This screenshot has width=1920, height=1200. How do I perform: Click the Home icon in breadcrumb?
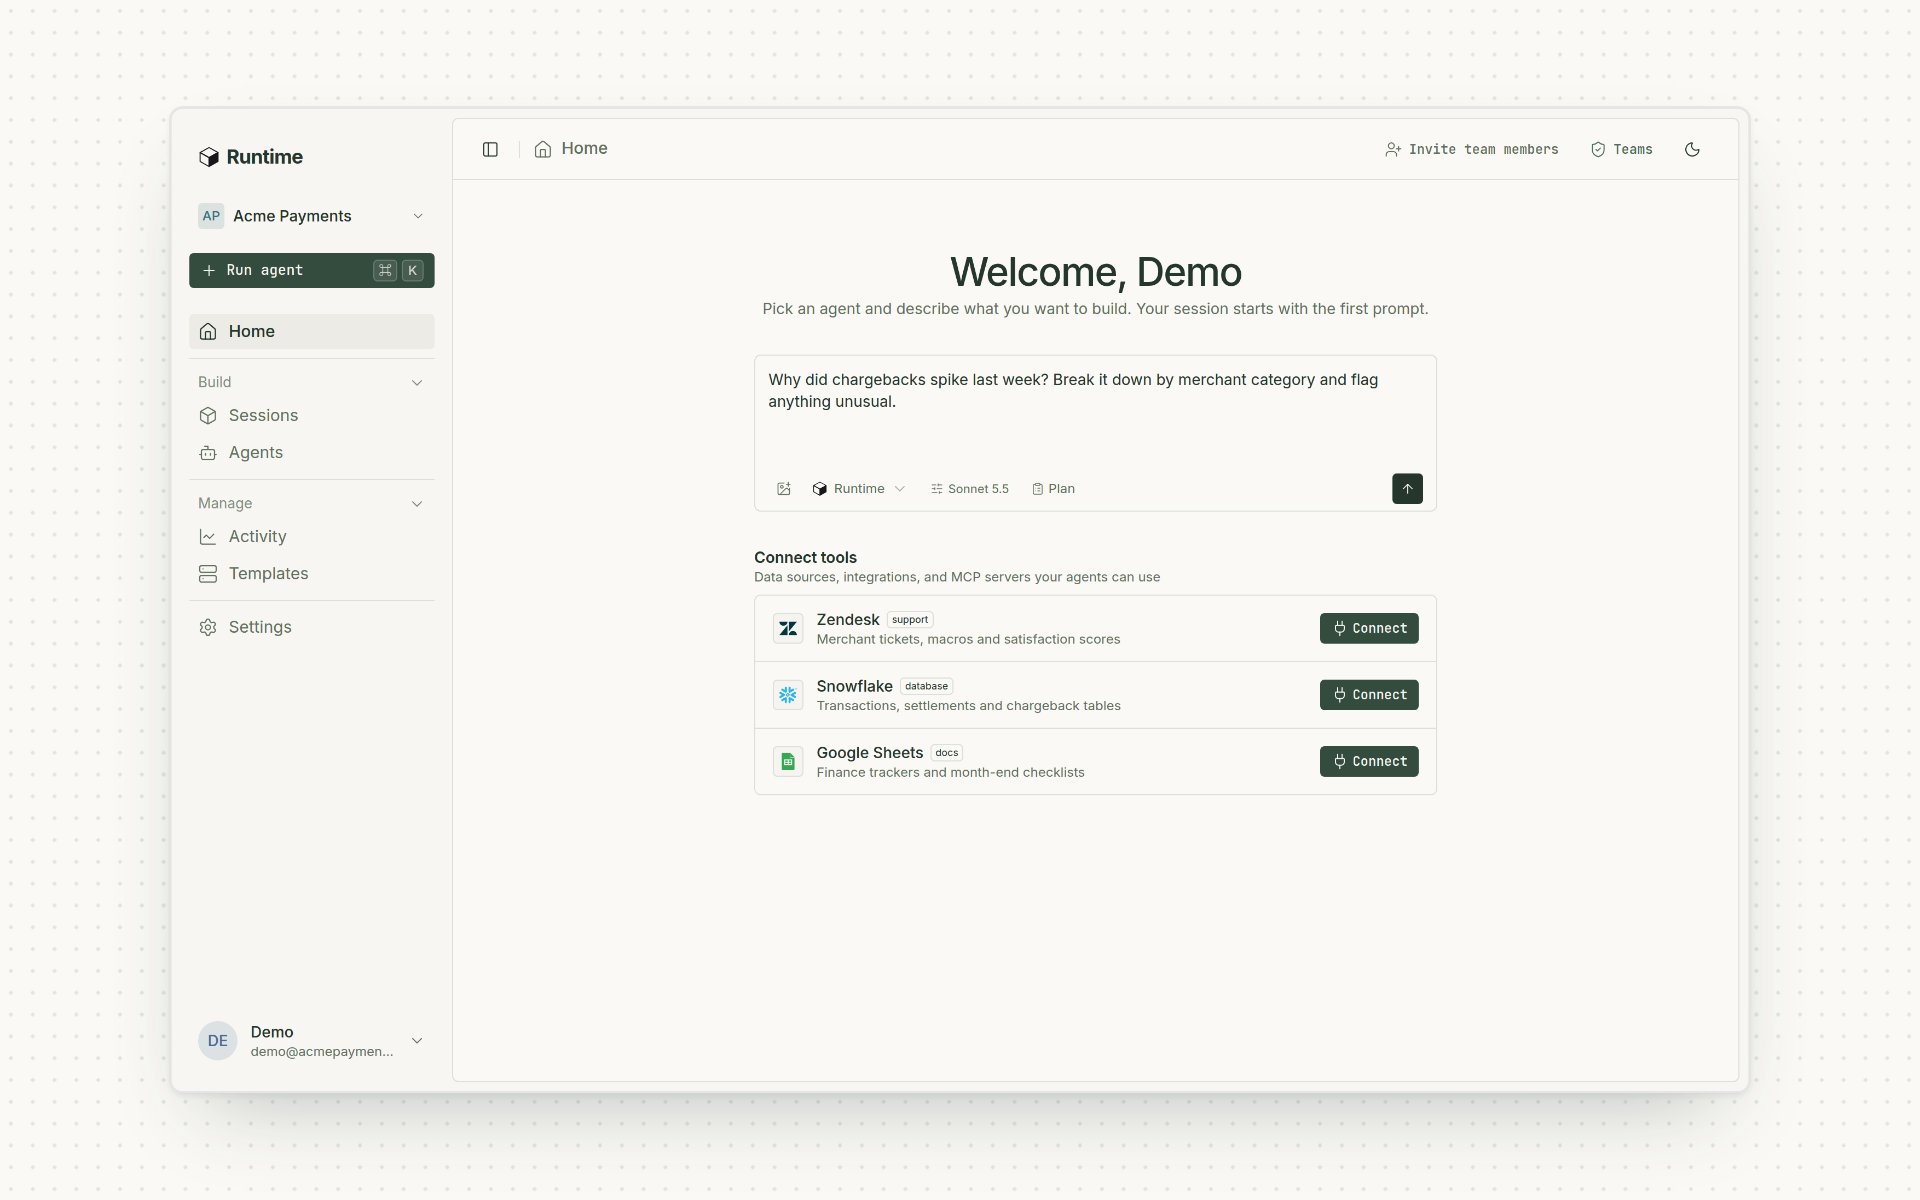(543, 149)
